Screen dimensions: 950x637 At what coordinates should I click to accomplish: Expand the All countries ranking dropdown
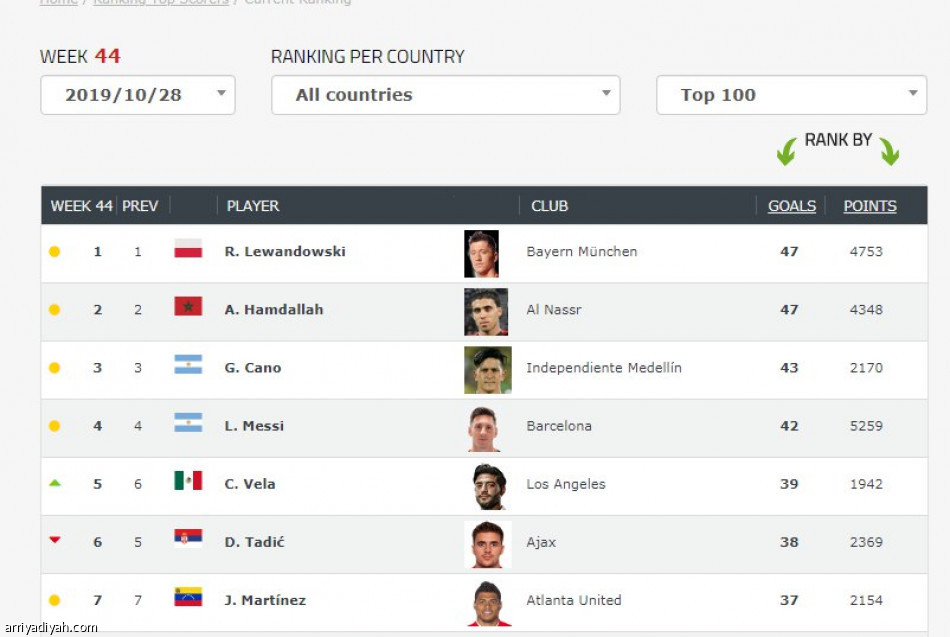[445, 95]
